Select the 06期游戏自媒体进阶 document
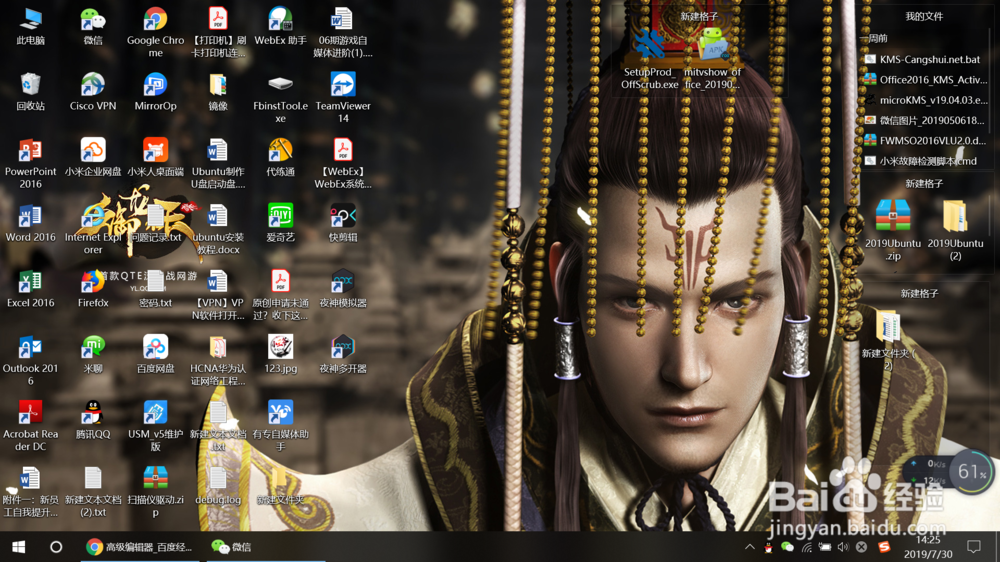Screen dimensions: 1000x562 click(x=342, y=33)
